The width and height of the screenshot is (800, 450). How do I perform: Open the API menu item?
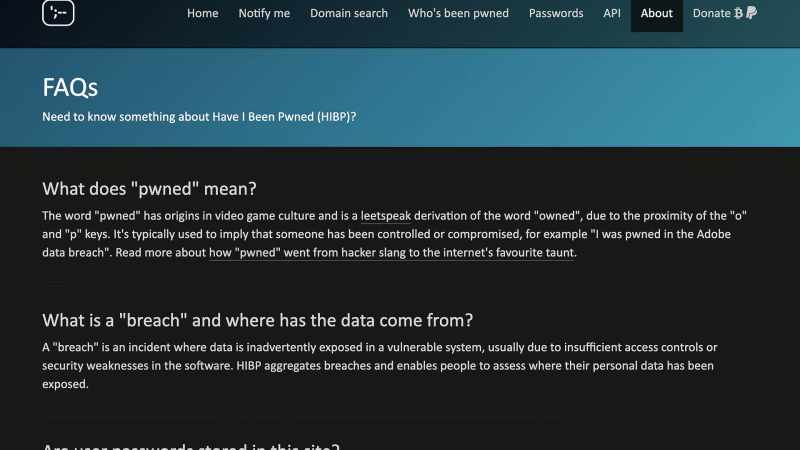point(612,13)
